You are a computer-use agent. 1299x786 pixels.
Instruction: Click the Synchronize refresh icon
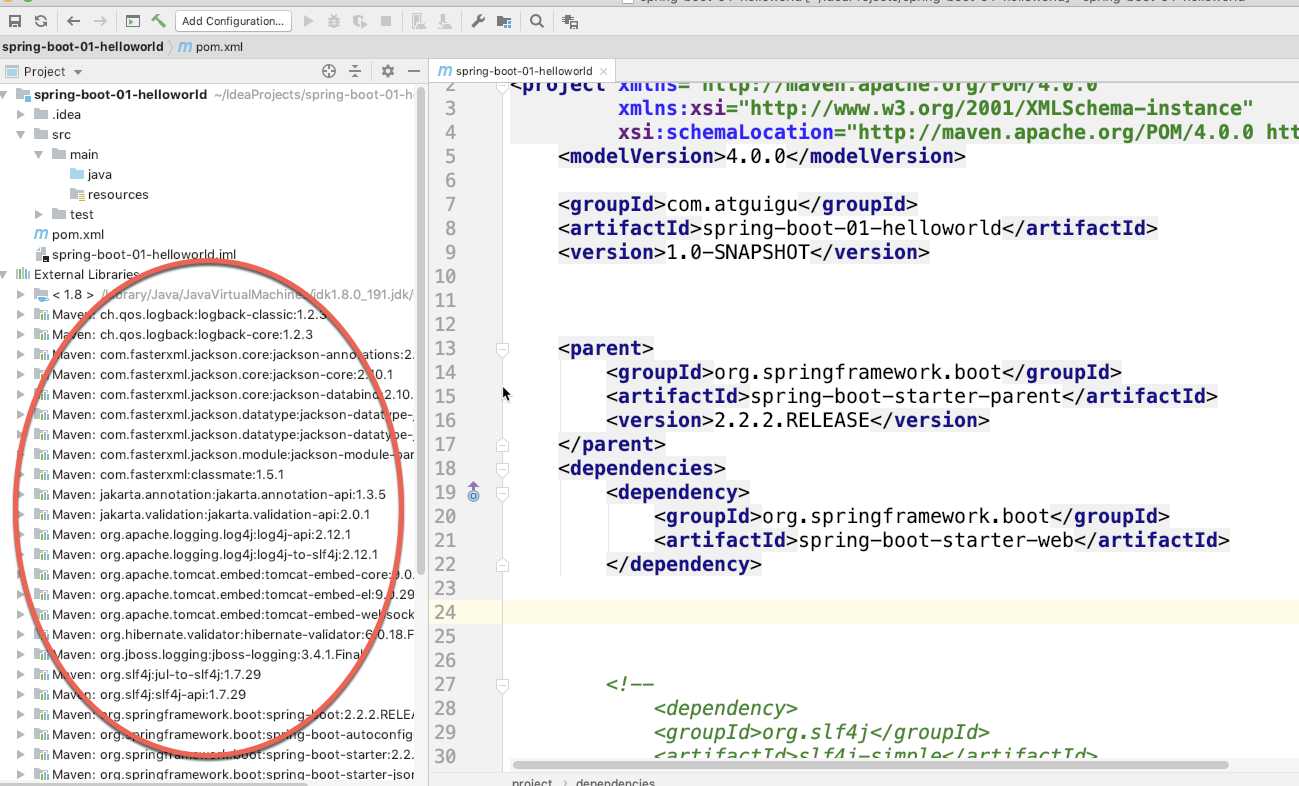tap(40, 21)
